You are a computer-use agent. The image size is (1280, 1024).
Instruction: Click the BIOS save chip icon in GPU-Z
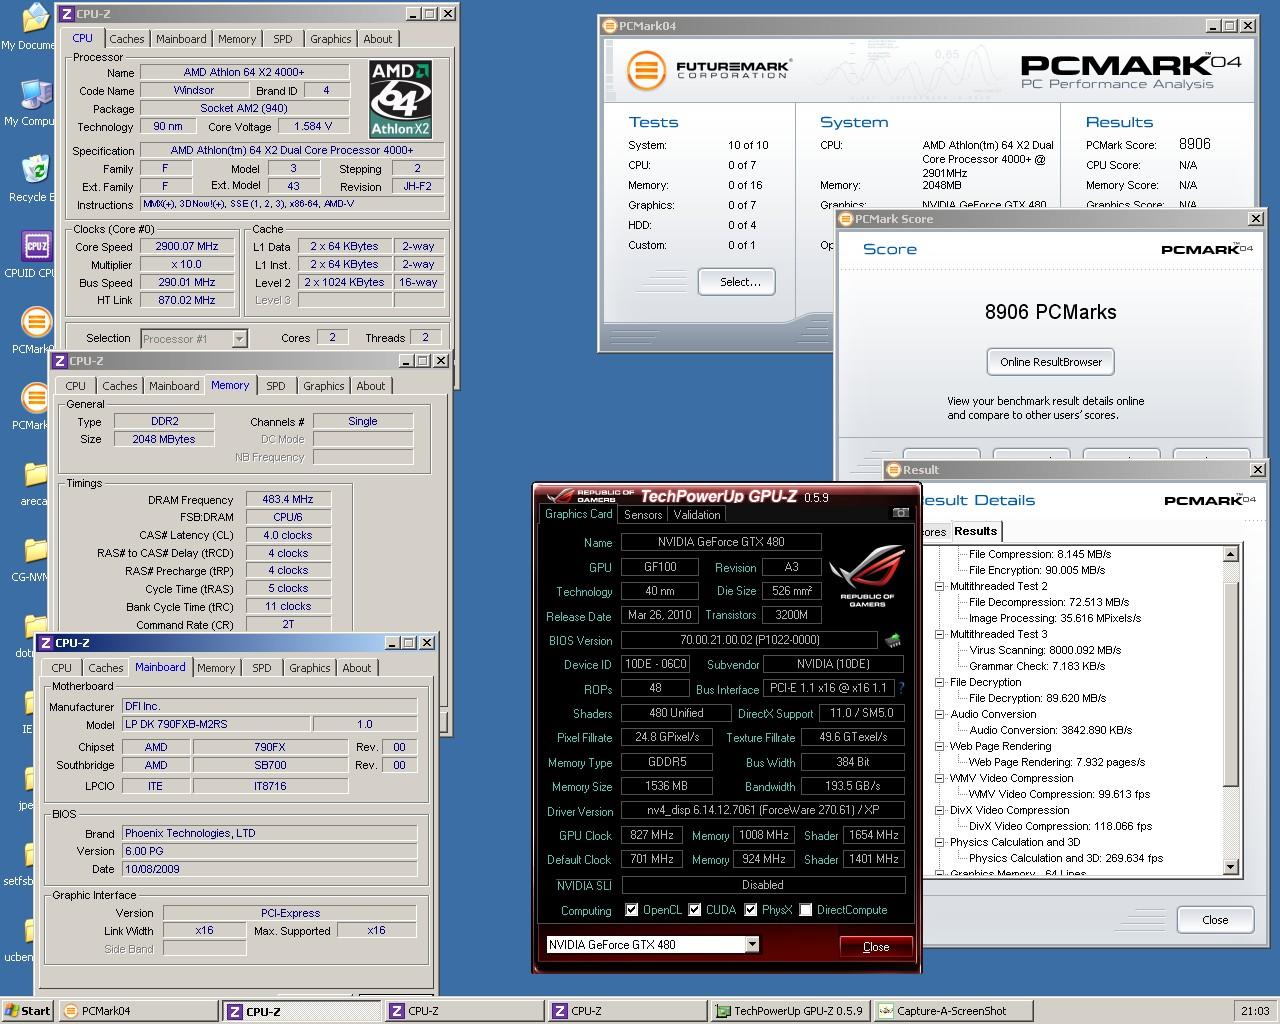point(893,640)
